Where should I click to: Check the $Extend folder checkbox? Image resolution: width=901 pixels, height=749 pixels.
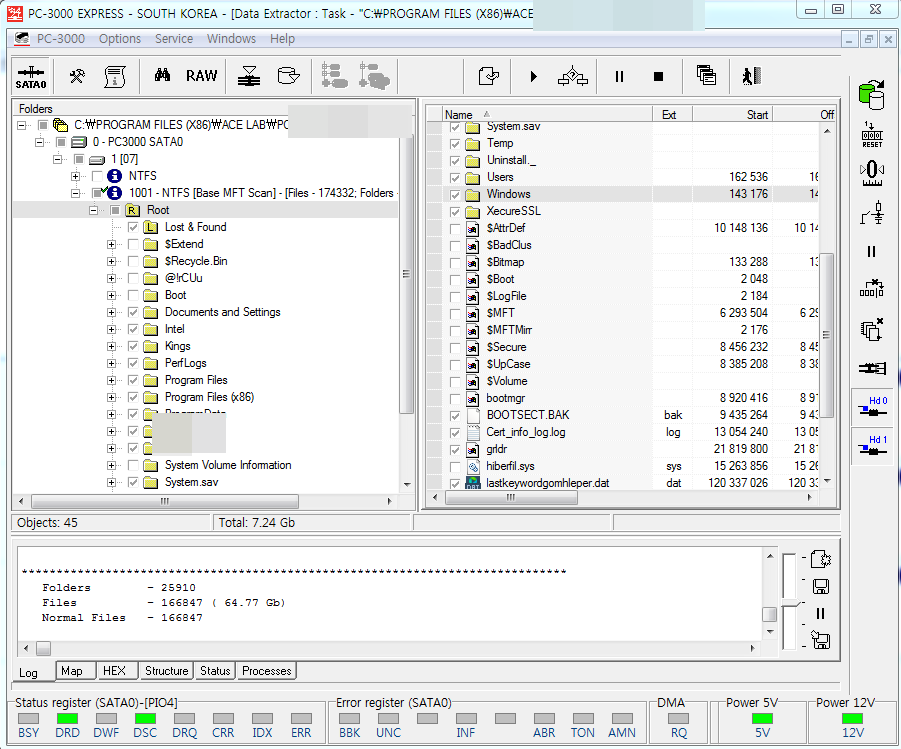(133, 244)
